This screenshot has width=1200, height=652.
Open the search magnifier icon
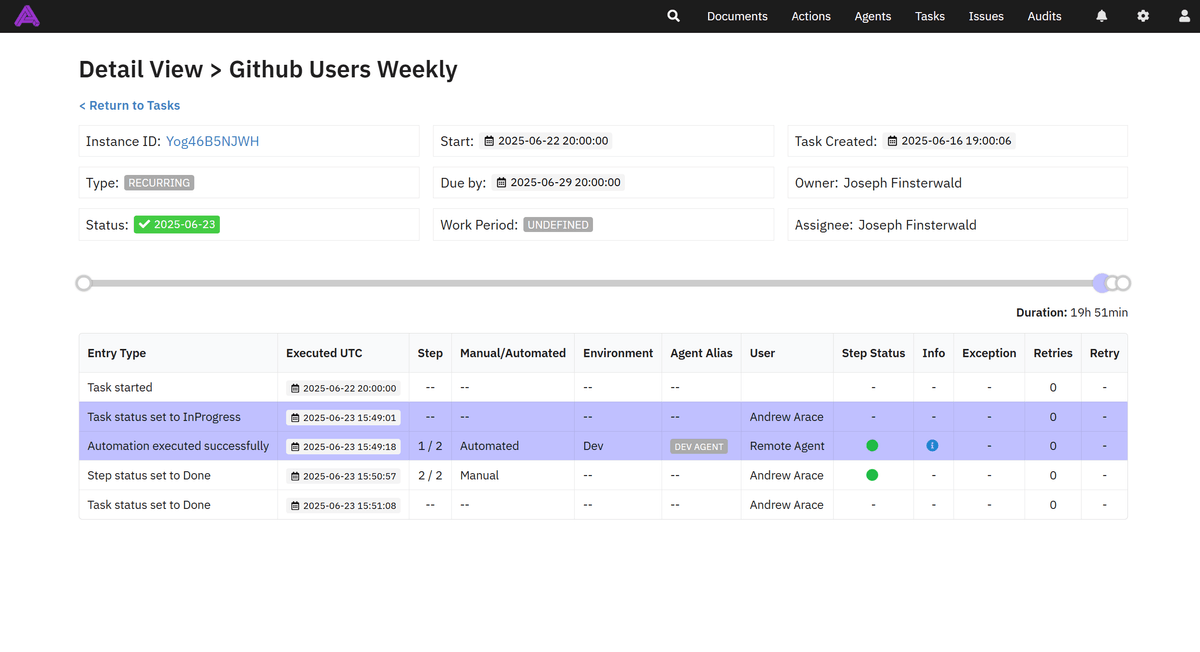(x=674, y=16)
